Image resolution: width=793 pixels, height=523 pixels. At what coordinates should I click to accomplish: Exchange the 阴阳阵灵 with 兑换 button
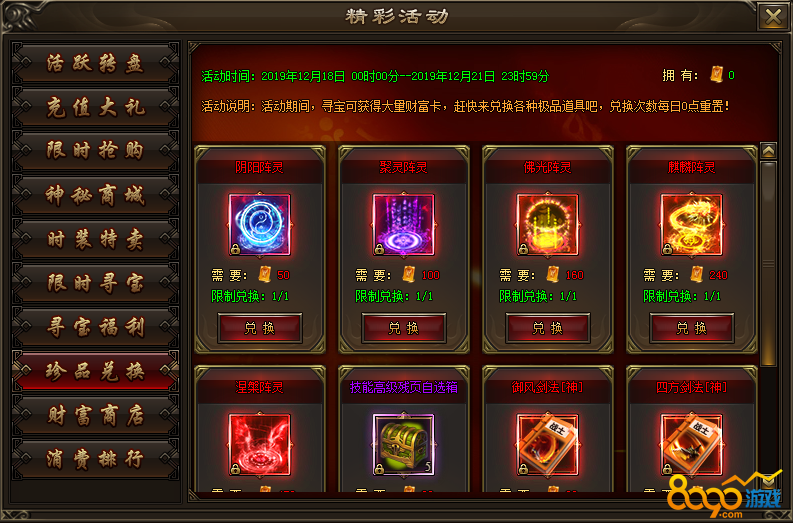coord(260,328)
